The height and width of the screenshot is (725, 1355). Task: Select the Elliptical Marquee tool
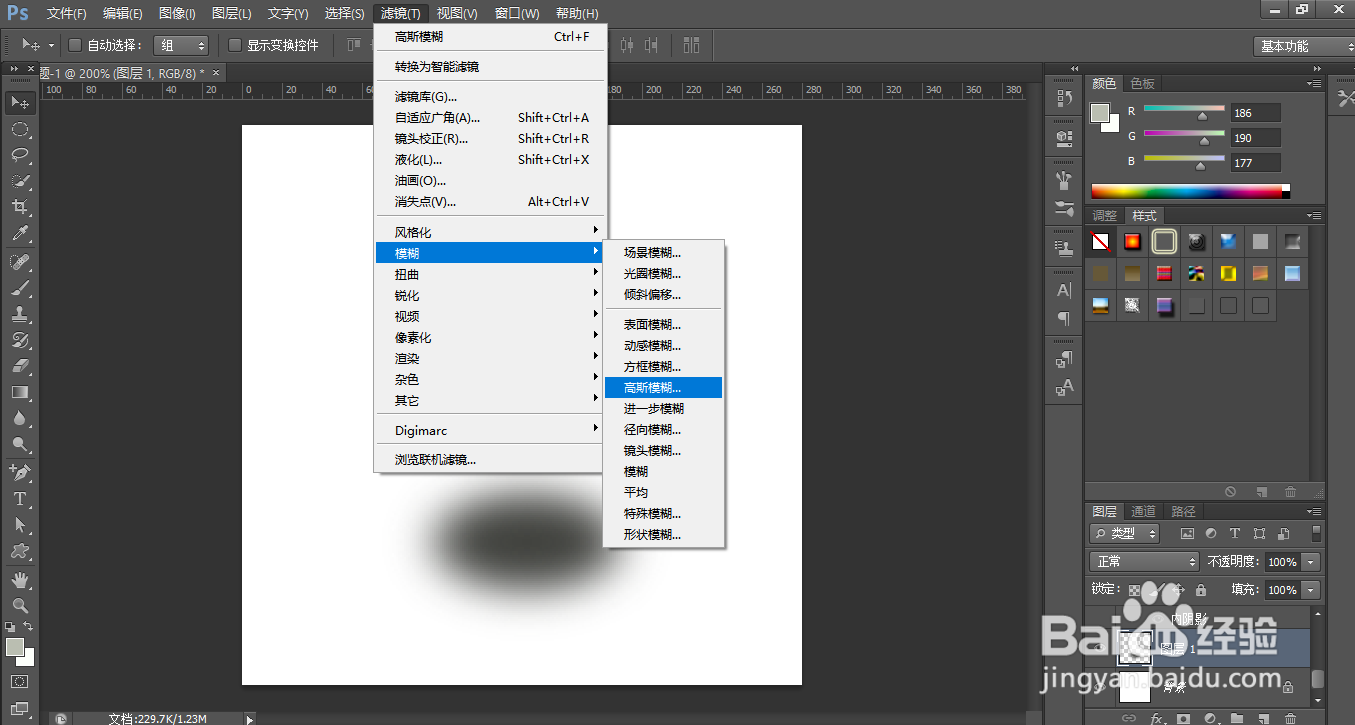pos(20,129)
